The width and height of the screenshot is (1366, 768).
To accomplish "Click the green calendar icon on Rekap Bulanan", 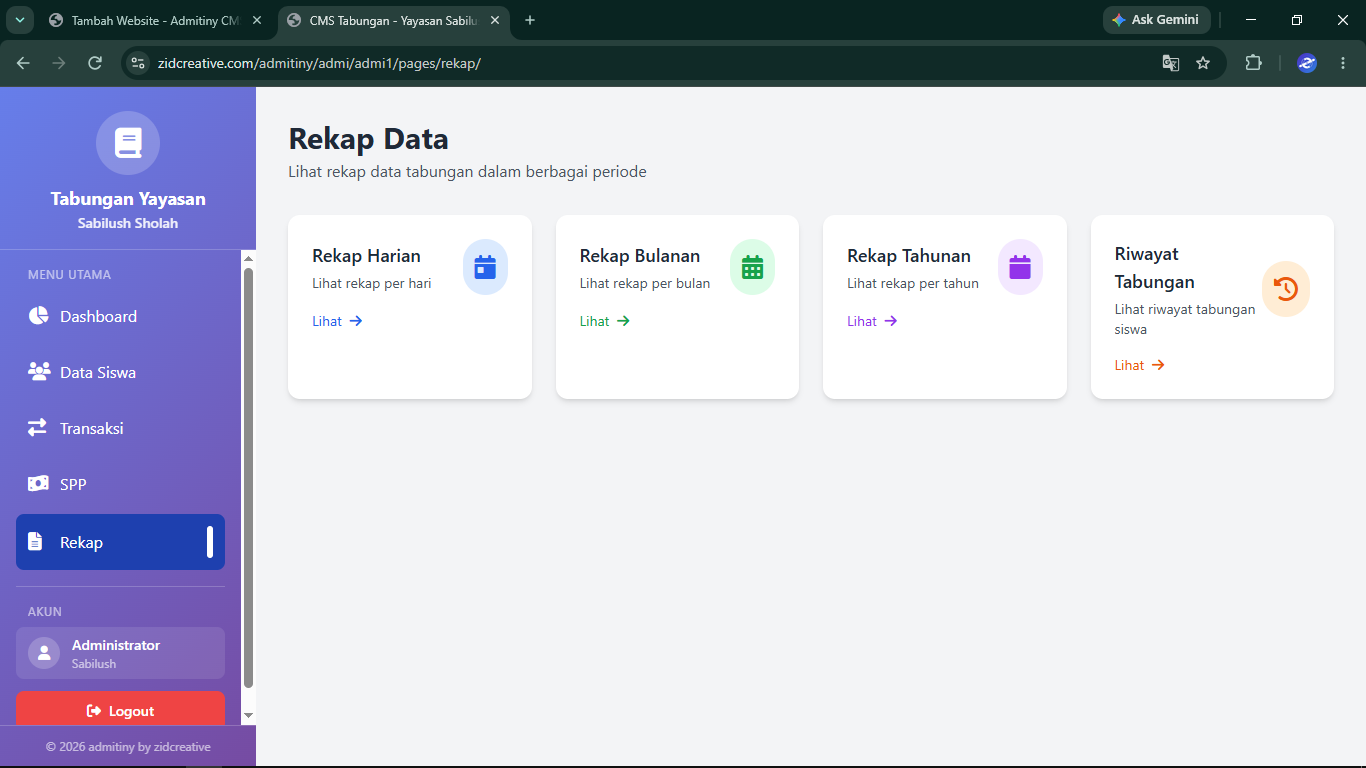I will pyautogui.click(x=752, y=267).
